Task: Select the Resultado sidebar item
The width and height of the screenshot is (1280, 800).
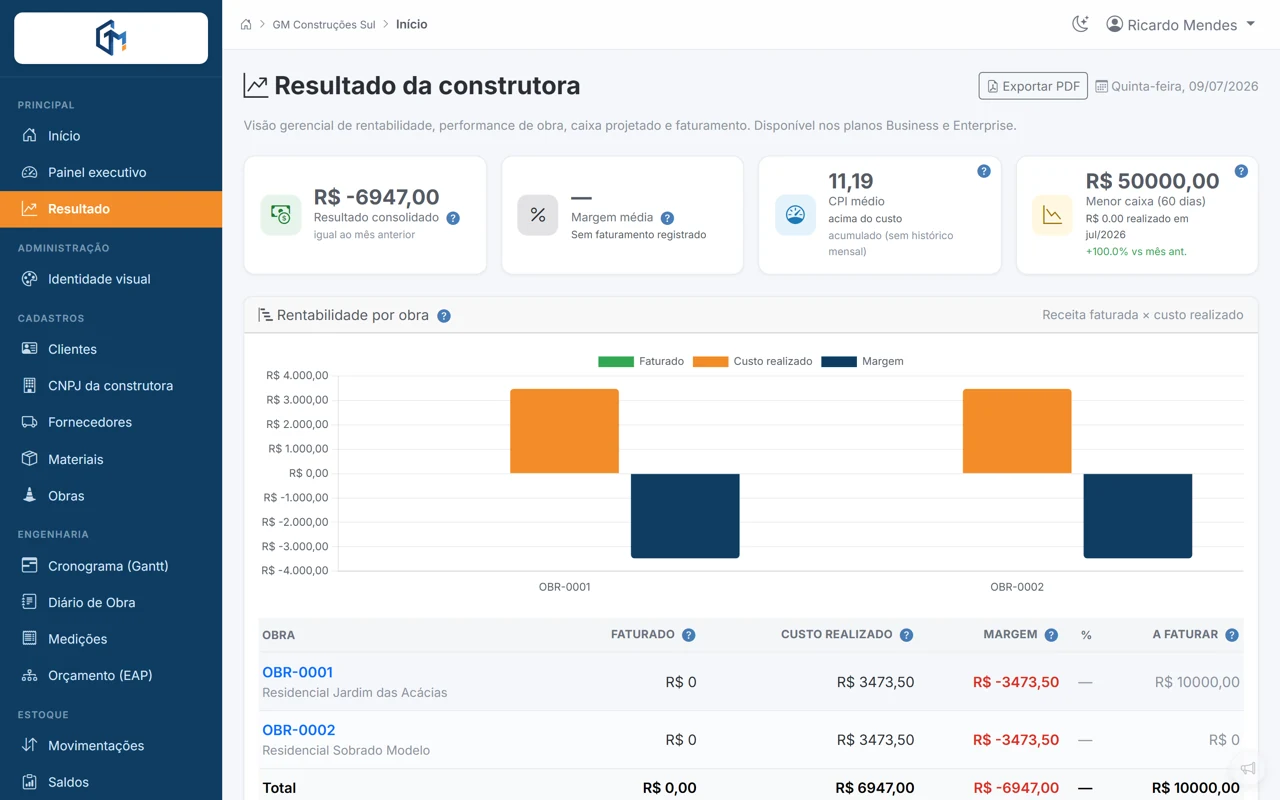Action: point(111,209)
